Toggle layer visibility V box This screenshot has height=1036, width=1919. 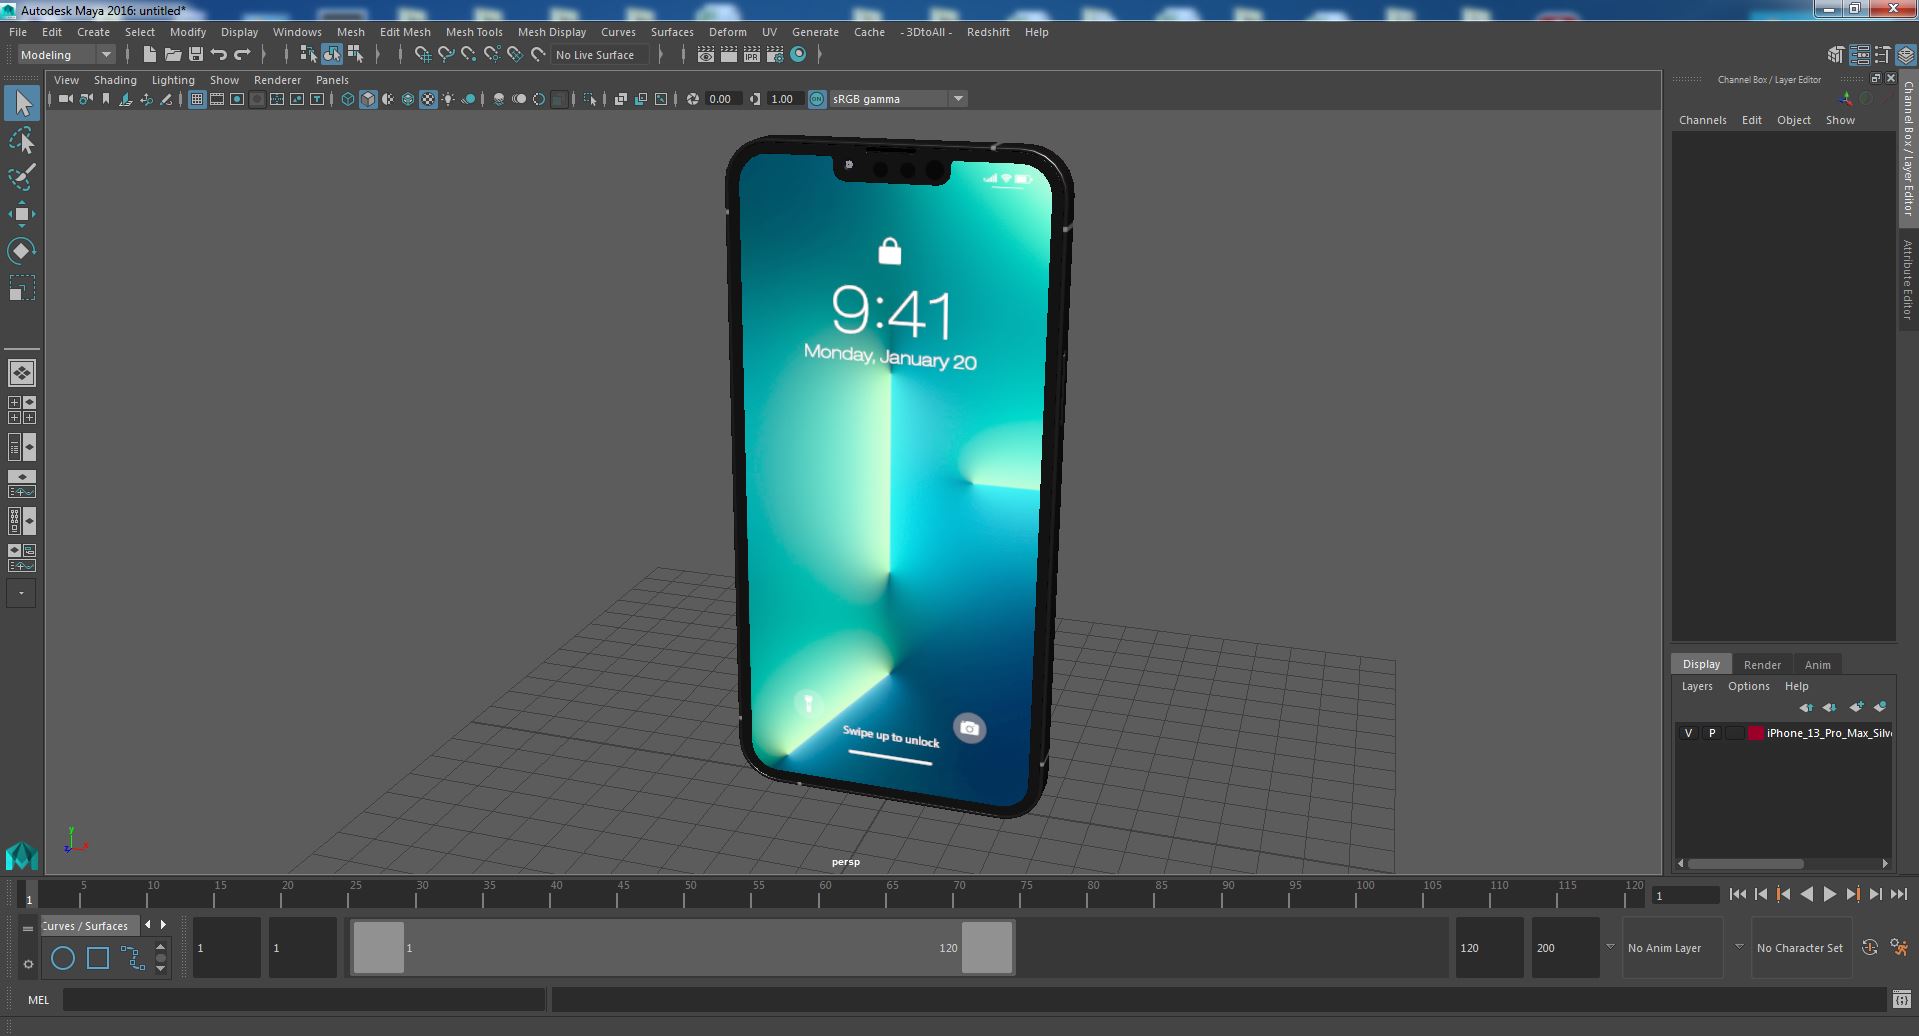point(1688,733)
